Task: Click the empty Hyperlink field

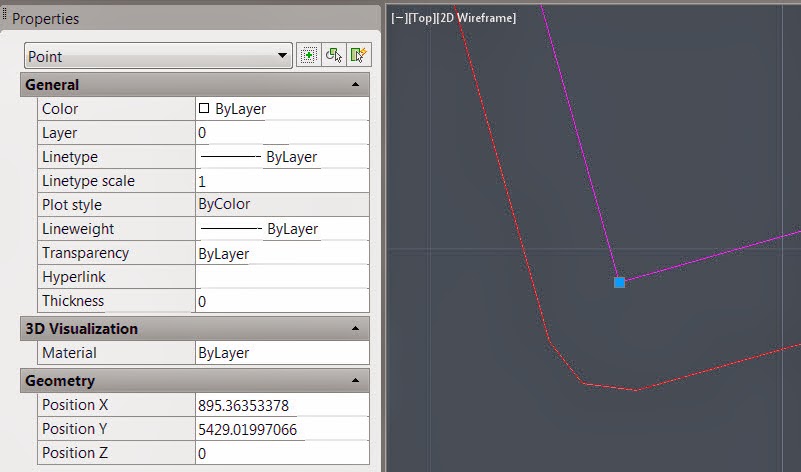Action: click(x=282, y=277)
